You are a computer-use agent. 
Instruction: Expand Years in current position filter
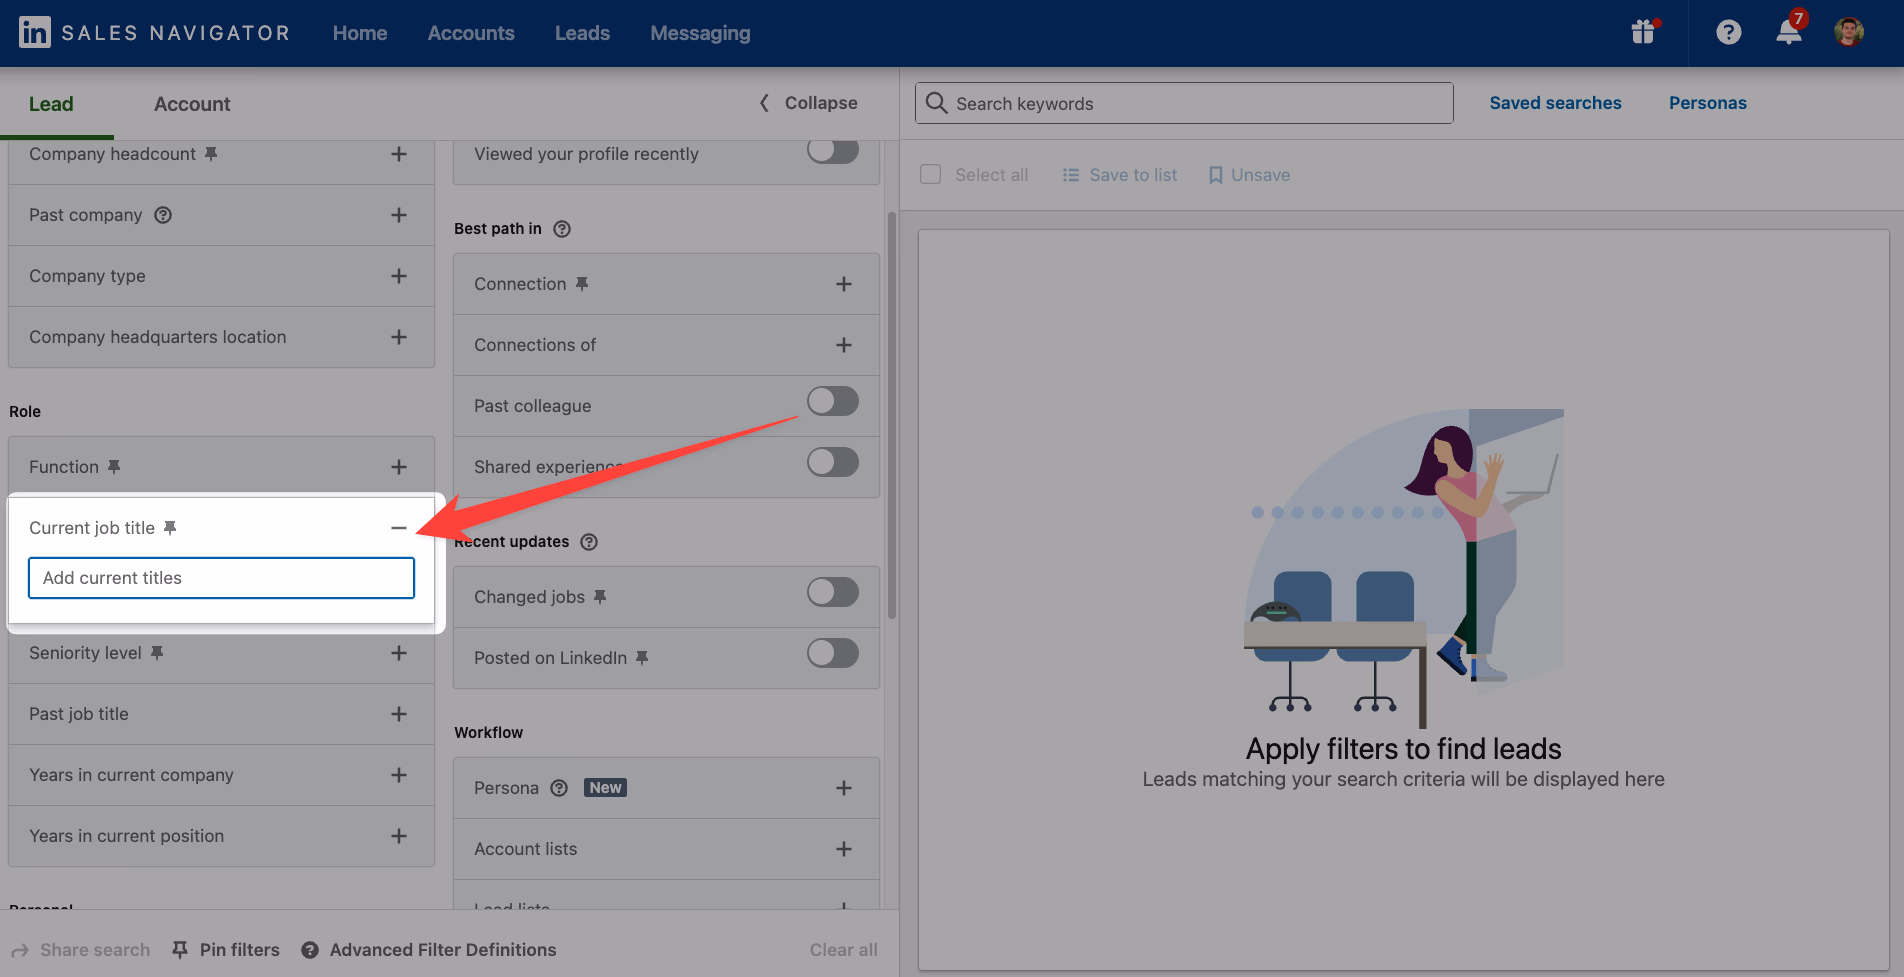(399, 836)
